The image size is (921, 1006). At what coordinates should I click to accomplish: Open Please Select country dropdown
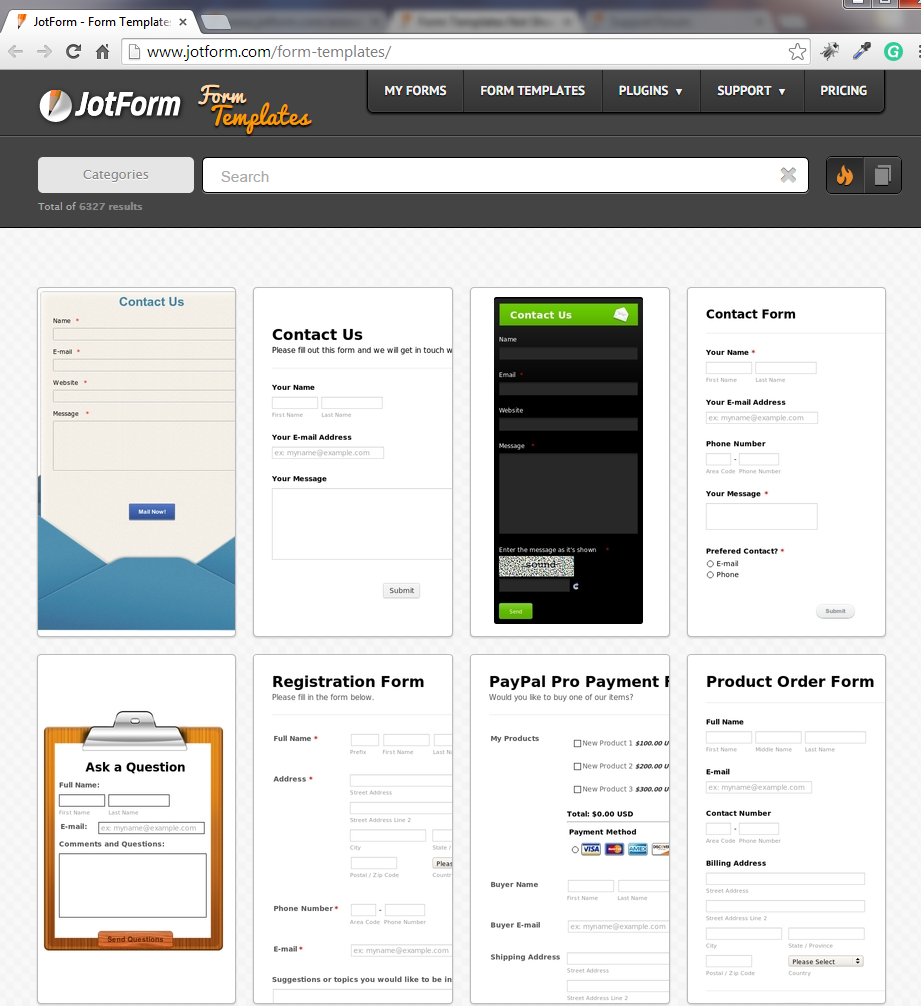pyautogui.click(x=825, y=961)
